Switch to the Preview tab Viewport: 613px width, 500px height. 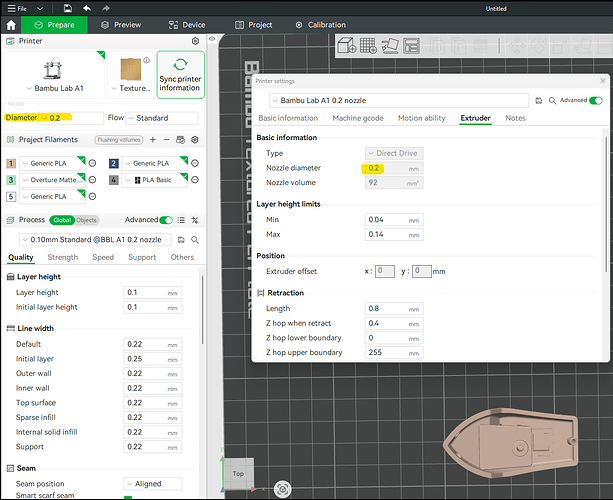(x=121, y=25)
